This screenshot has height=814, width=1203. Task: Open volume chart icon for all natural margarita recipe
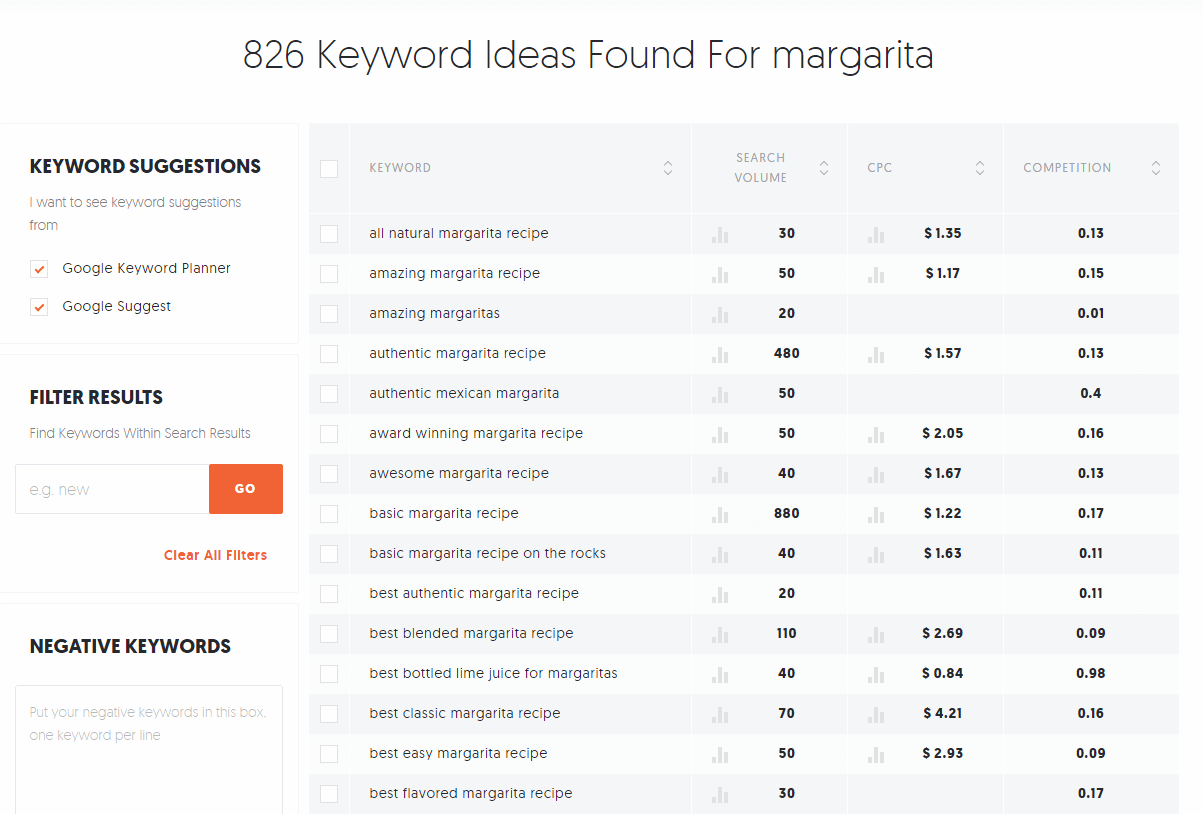720,234
